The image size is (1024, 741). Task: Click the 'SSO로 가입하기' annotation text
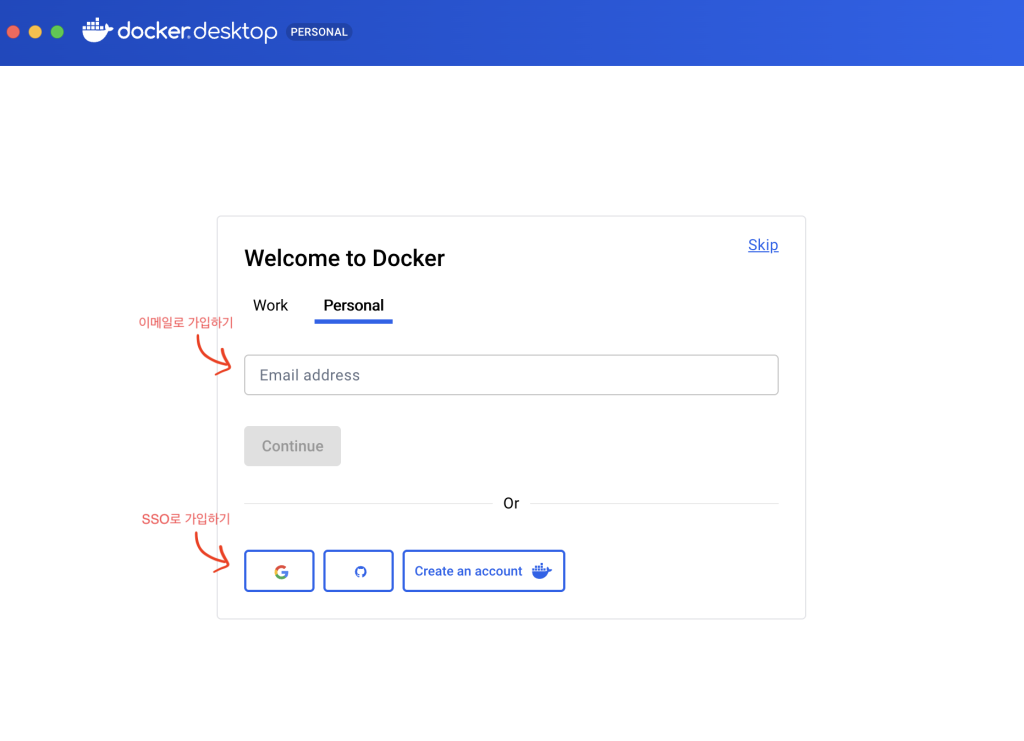pyautogui.click(x=185, y=519)
